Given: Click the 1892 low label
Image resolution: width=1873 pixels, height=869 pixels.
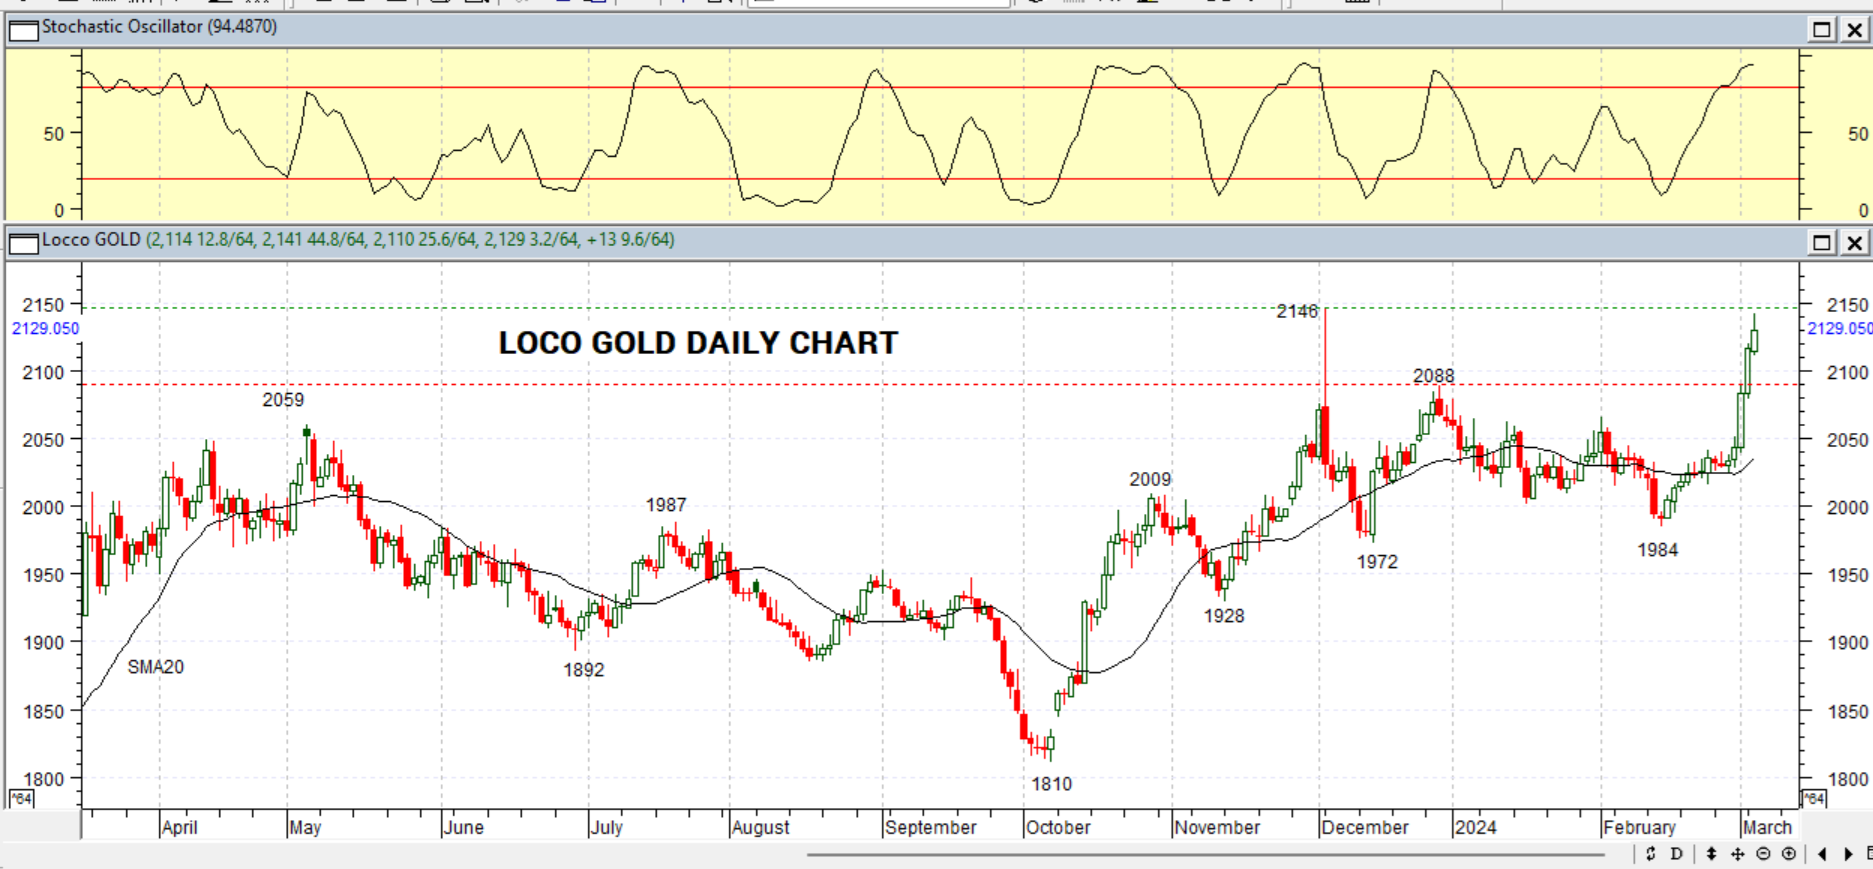Looking at the screenshot, I should (x=584, y=670).
